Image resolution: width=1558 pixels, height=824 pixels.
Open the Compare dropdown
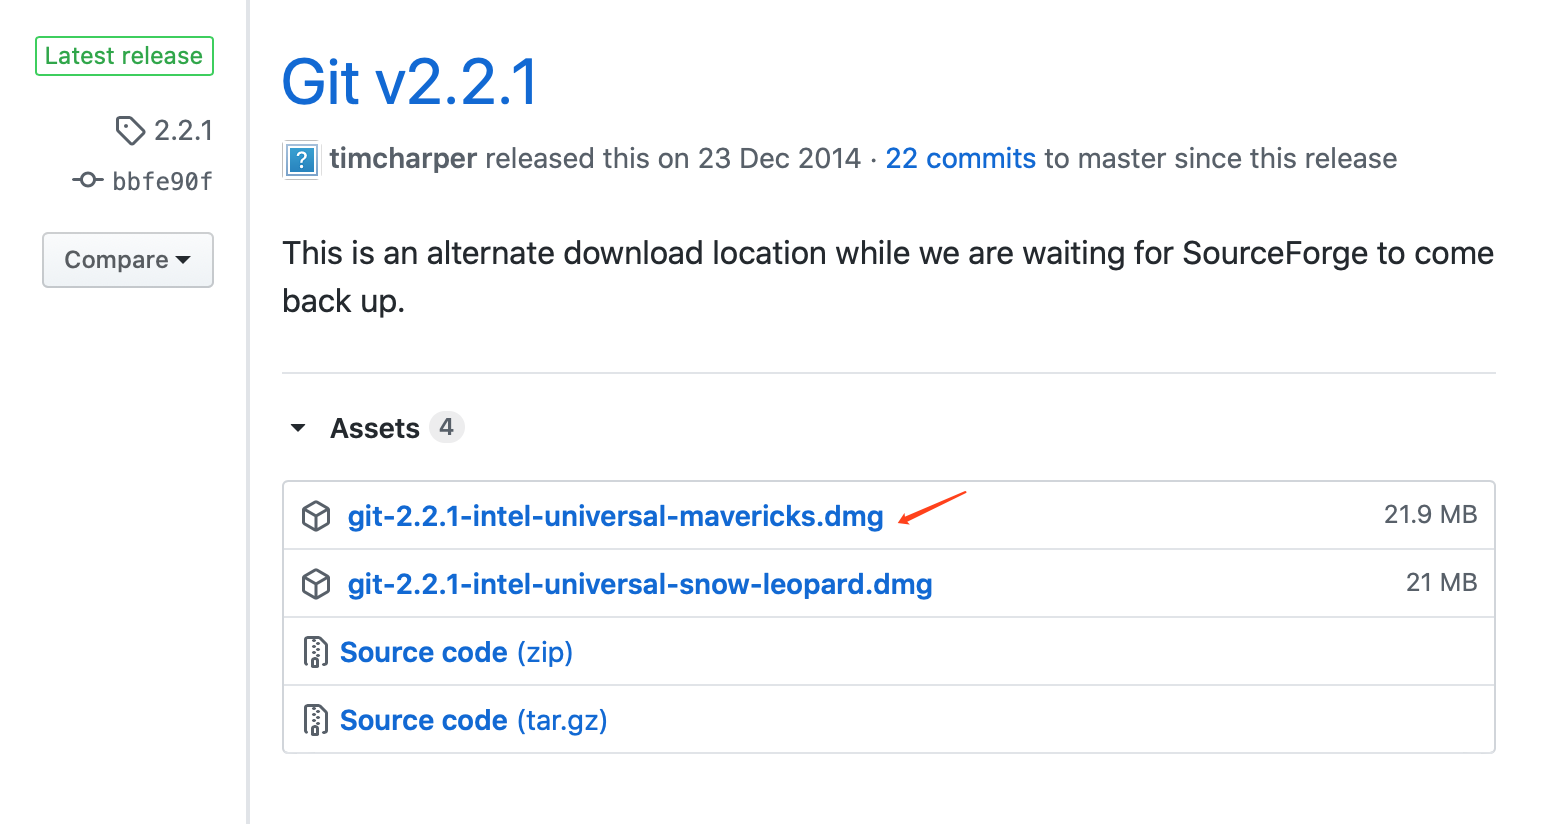coord(128,260)
